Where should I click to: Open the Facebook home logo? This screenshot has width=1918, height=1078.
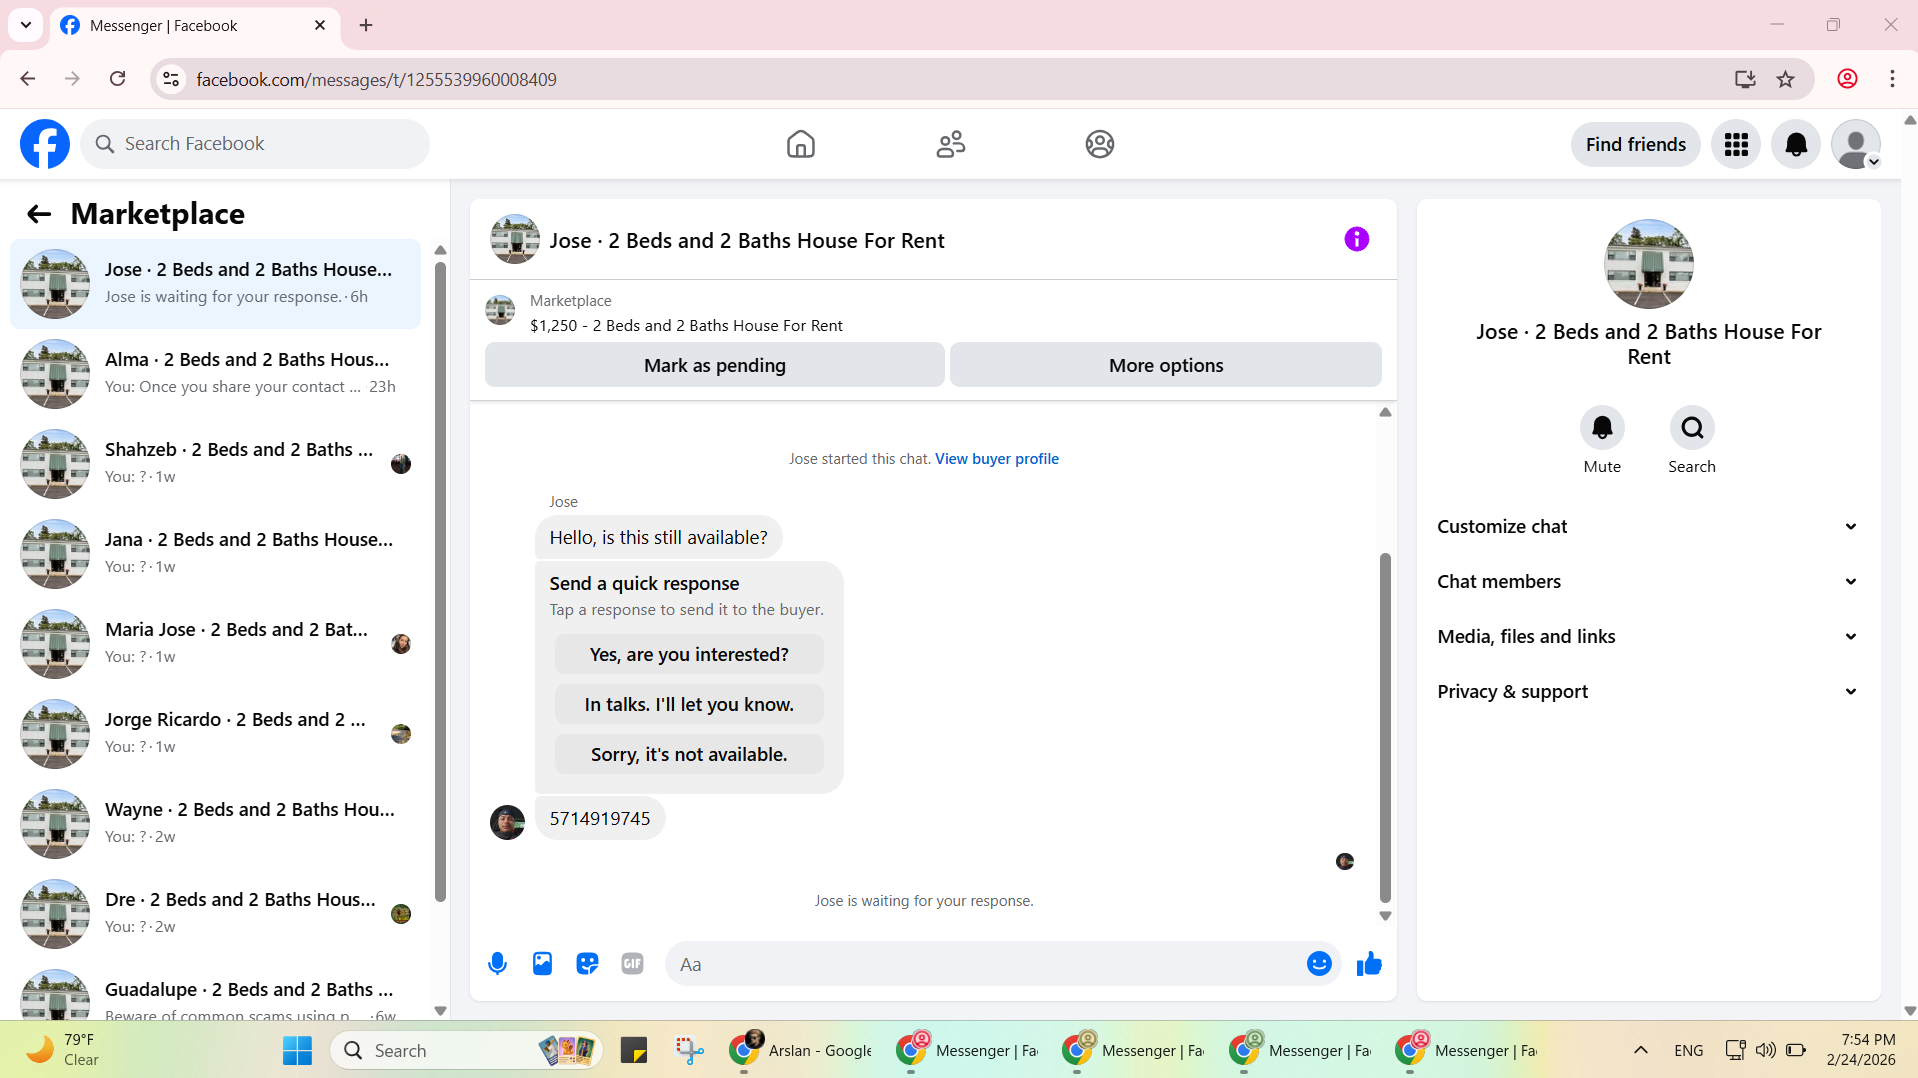click(x=45, y=144)
